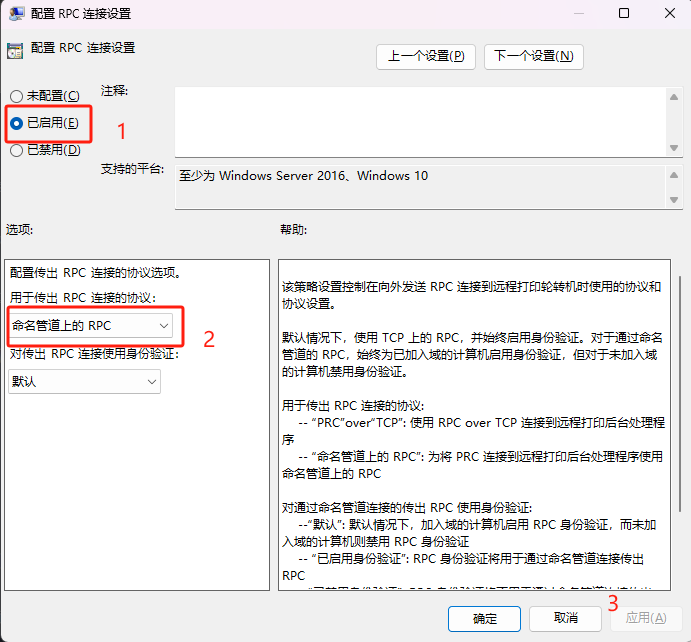Click the title bar application icon
The width and height of the screenshot is (691, 642).
(16, 14)
